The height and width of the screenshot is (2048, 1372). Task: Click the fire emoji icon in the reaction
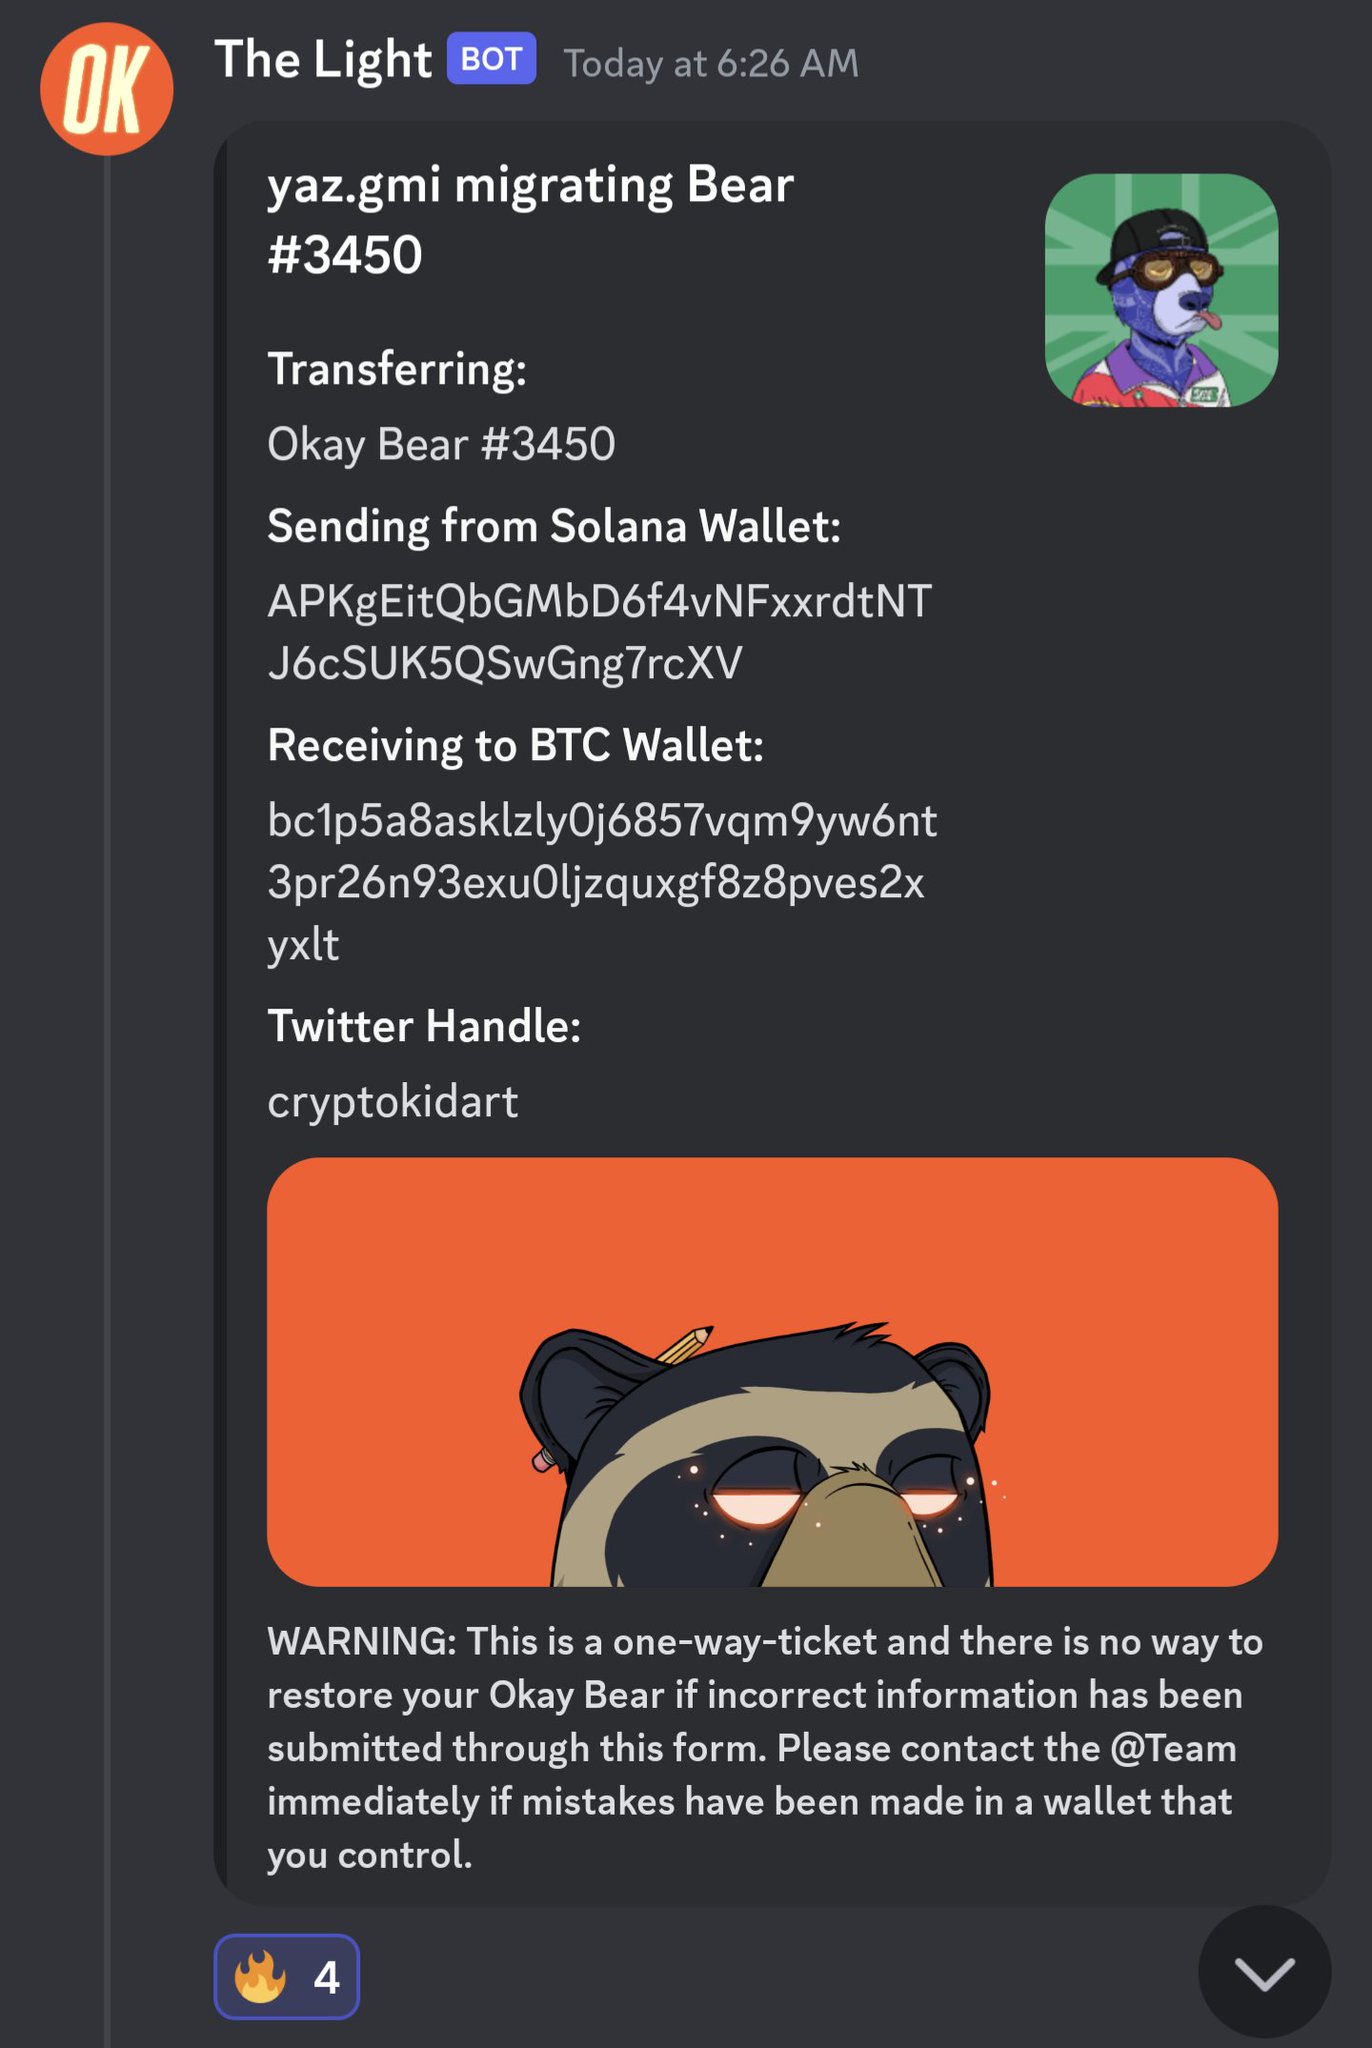click(260, 1977)
